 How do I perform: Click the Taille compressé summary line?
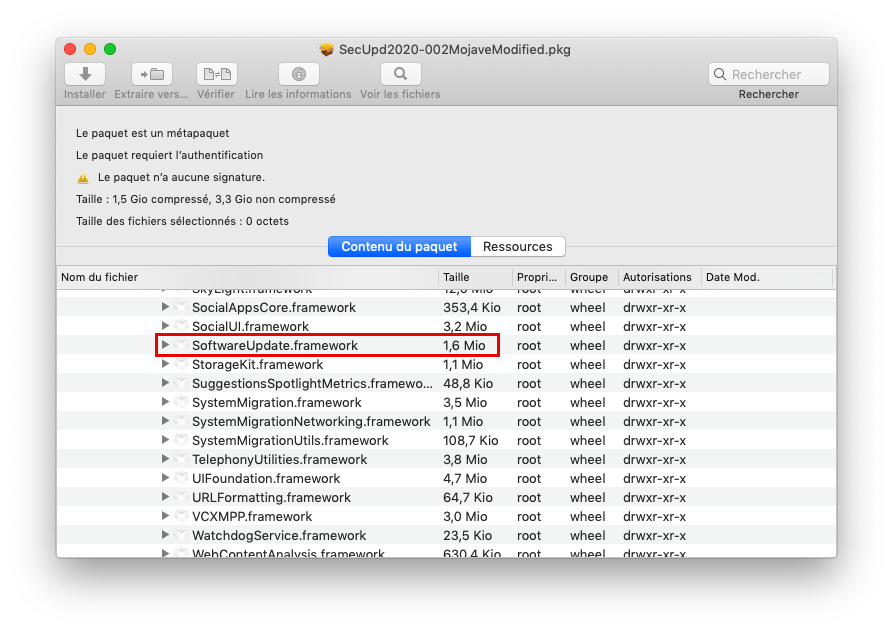206,199
